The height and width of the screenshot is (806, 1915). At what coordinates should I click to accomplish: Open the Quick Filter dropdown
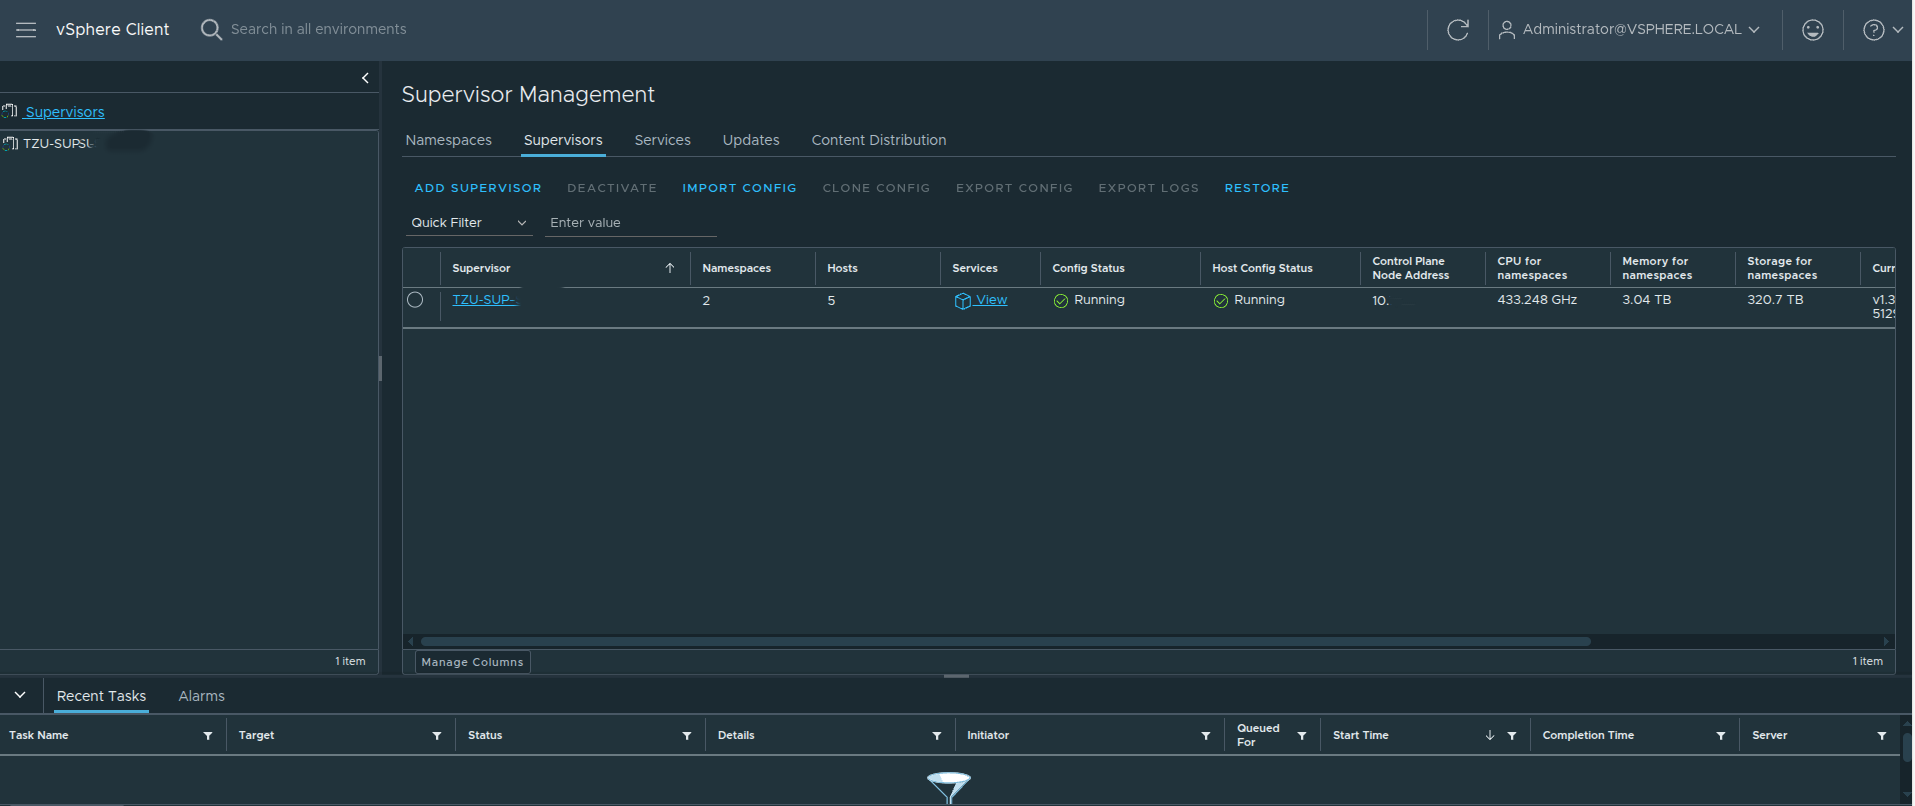click(469, 223)
